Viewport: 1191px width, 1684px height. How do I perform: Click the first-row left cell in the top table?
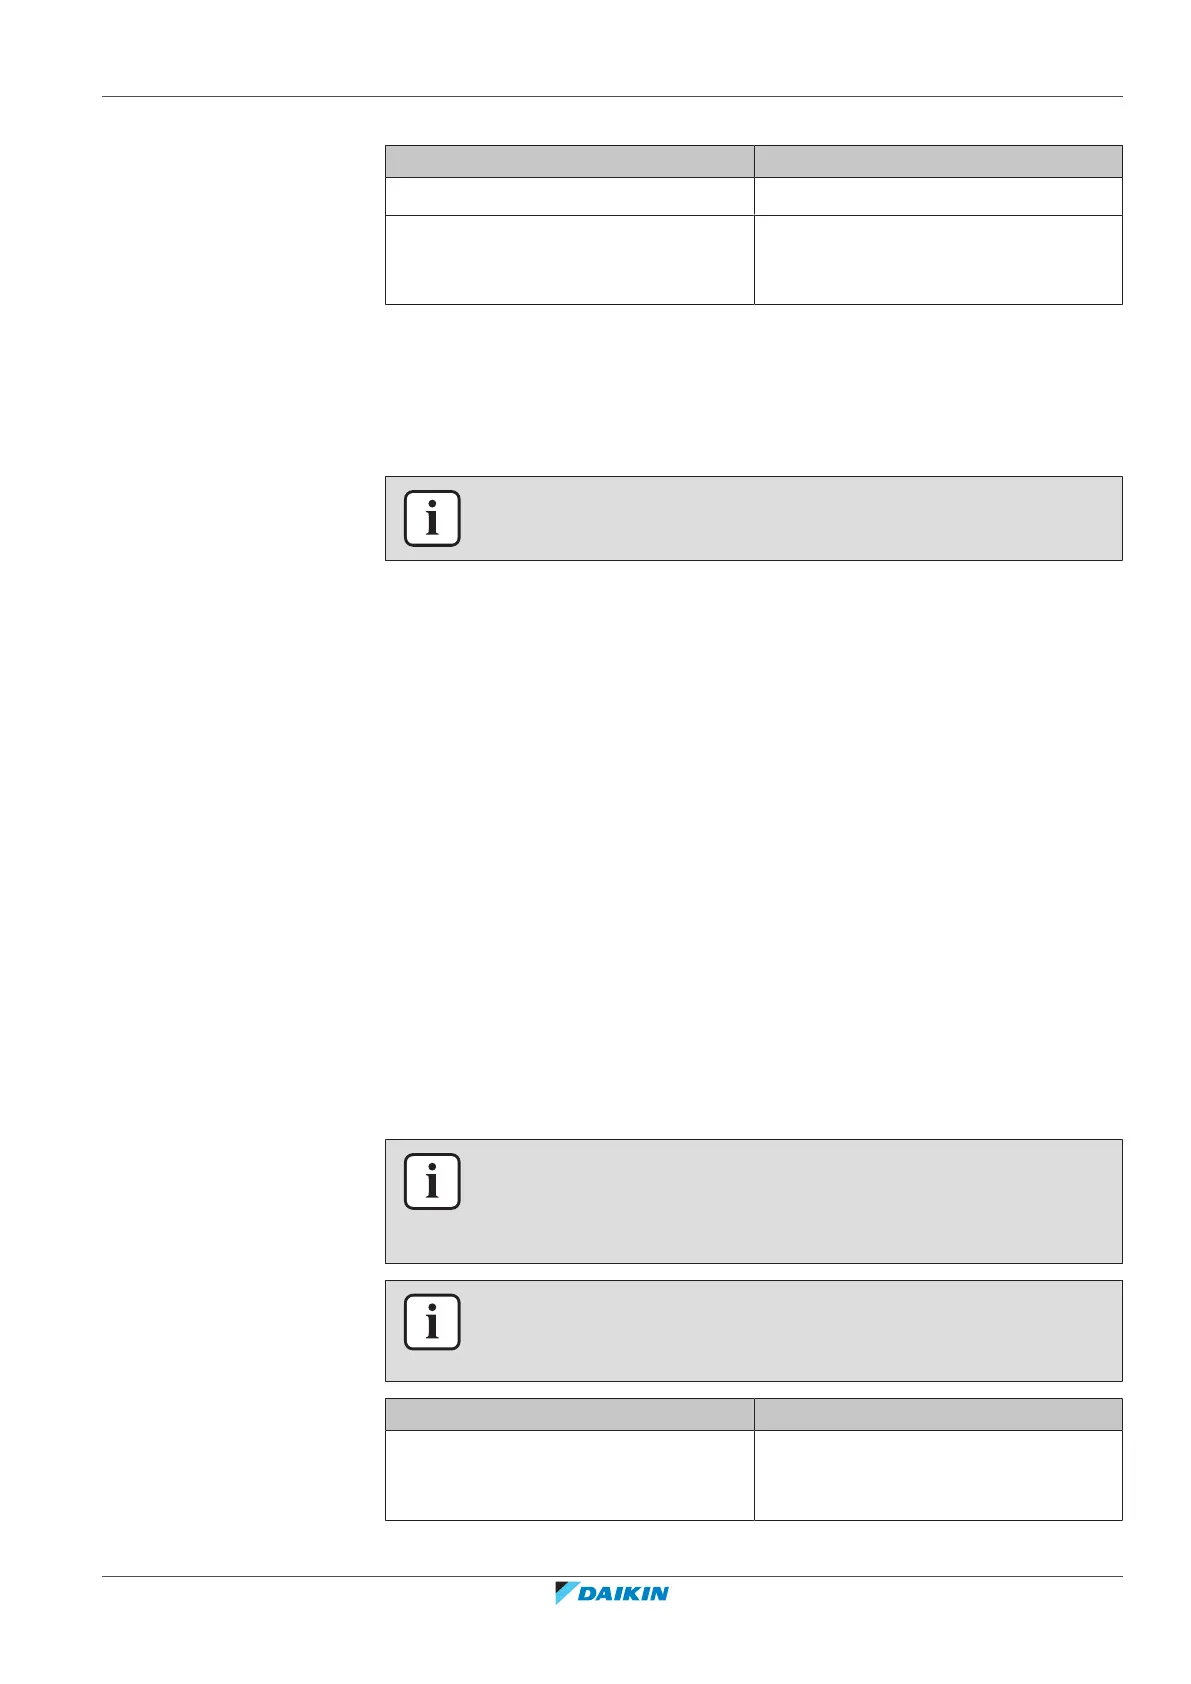(x=569, y=196)
